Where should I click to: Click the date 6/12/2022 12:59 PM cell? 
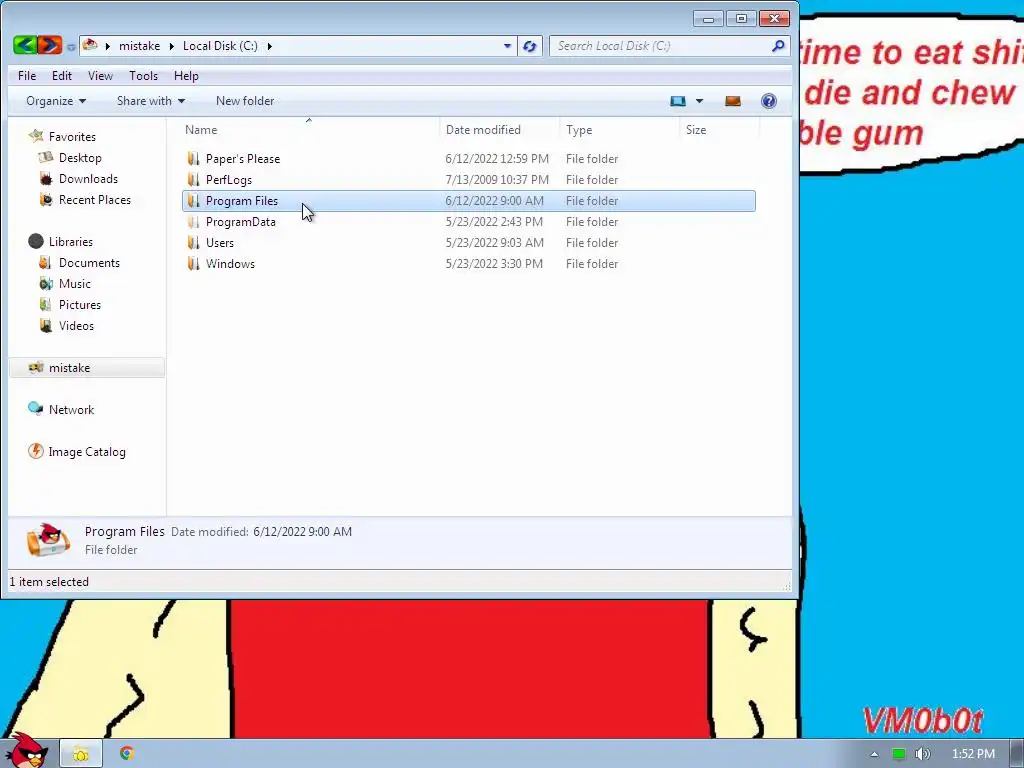tap(497, 159)
